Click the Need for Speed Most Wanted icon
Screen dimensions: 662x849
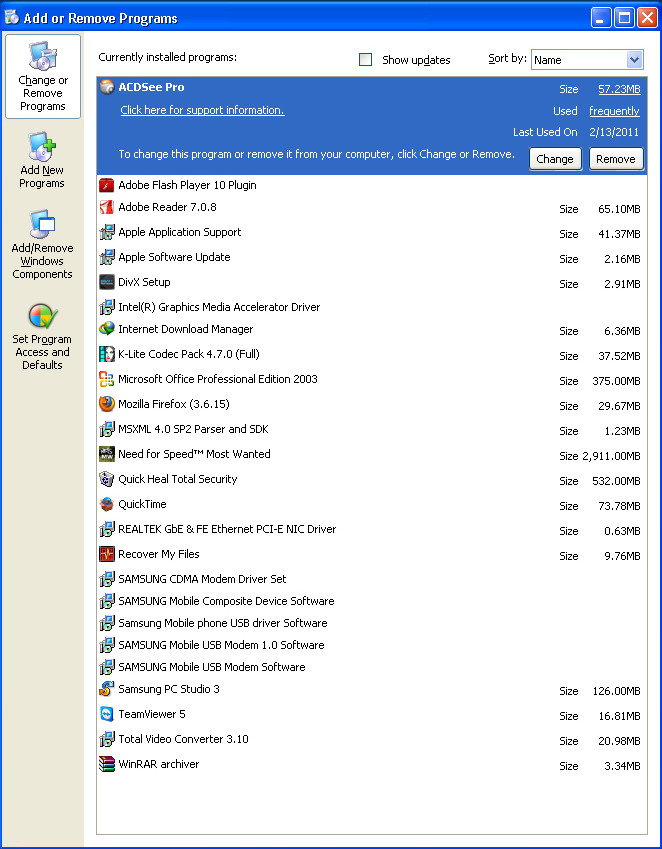[107, 454]
